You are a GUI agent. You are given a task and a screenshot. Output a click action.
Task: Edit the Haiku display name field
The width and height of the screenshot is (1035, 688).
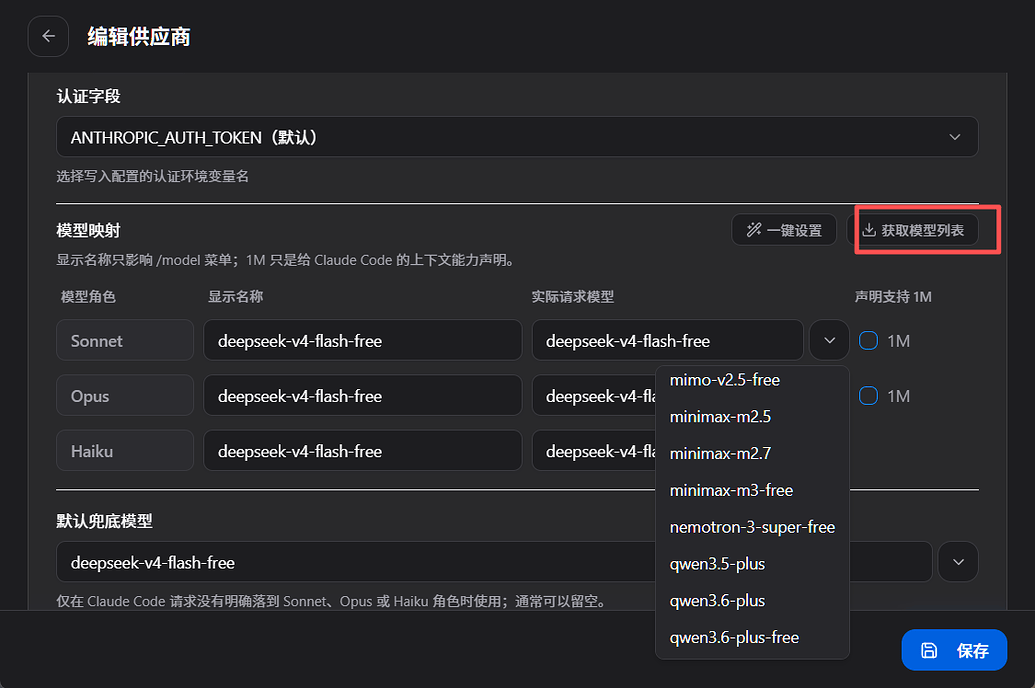click(x=362, y=451)
